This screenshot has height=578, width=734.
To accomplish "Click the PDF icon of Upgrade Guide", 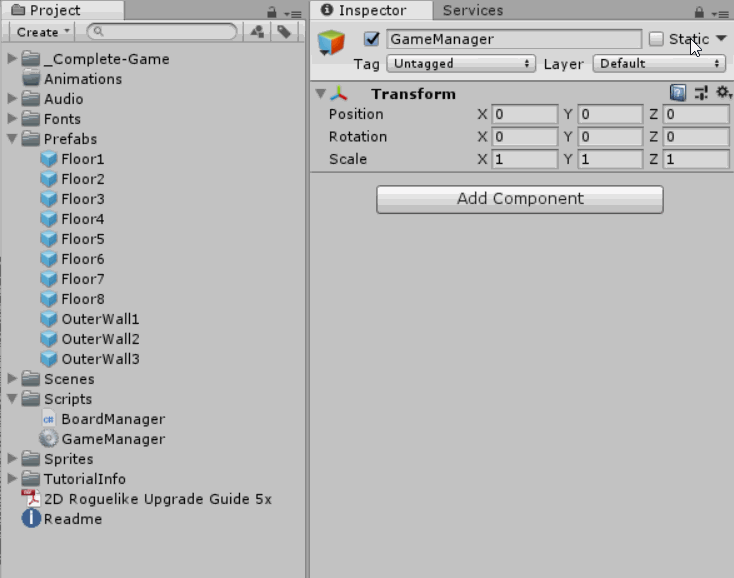I will coord(31,499).
